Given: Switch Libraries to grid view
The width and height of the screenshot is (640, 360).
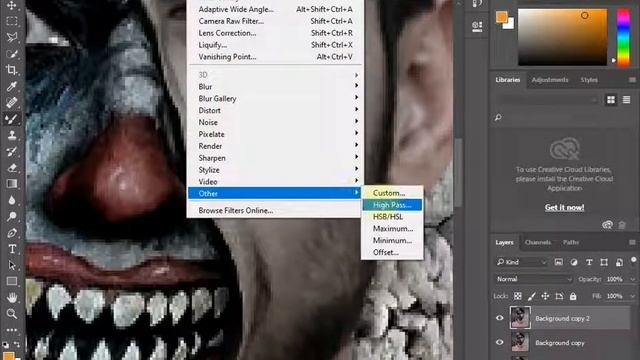Looking at the screenshot, I should pos(611,100).
